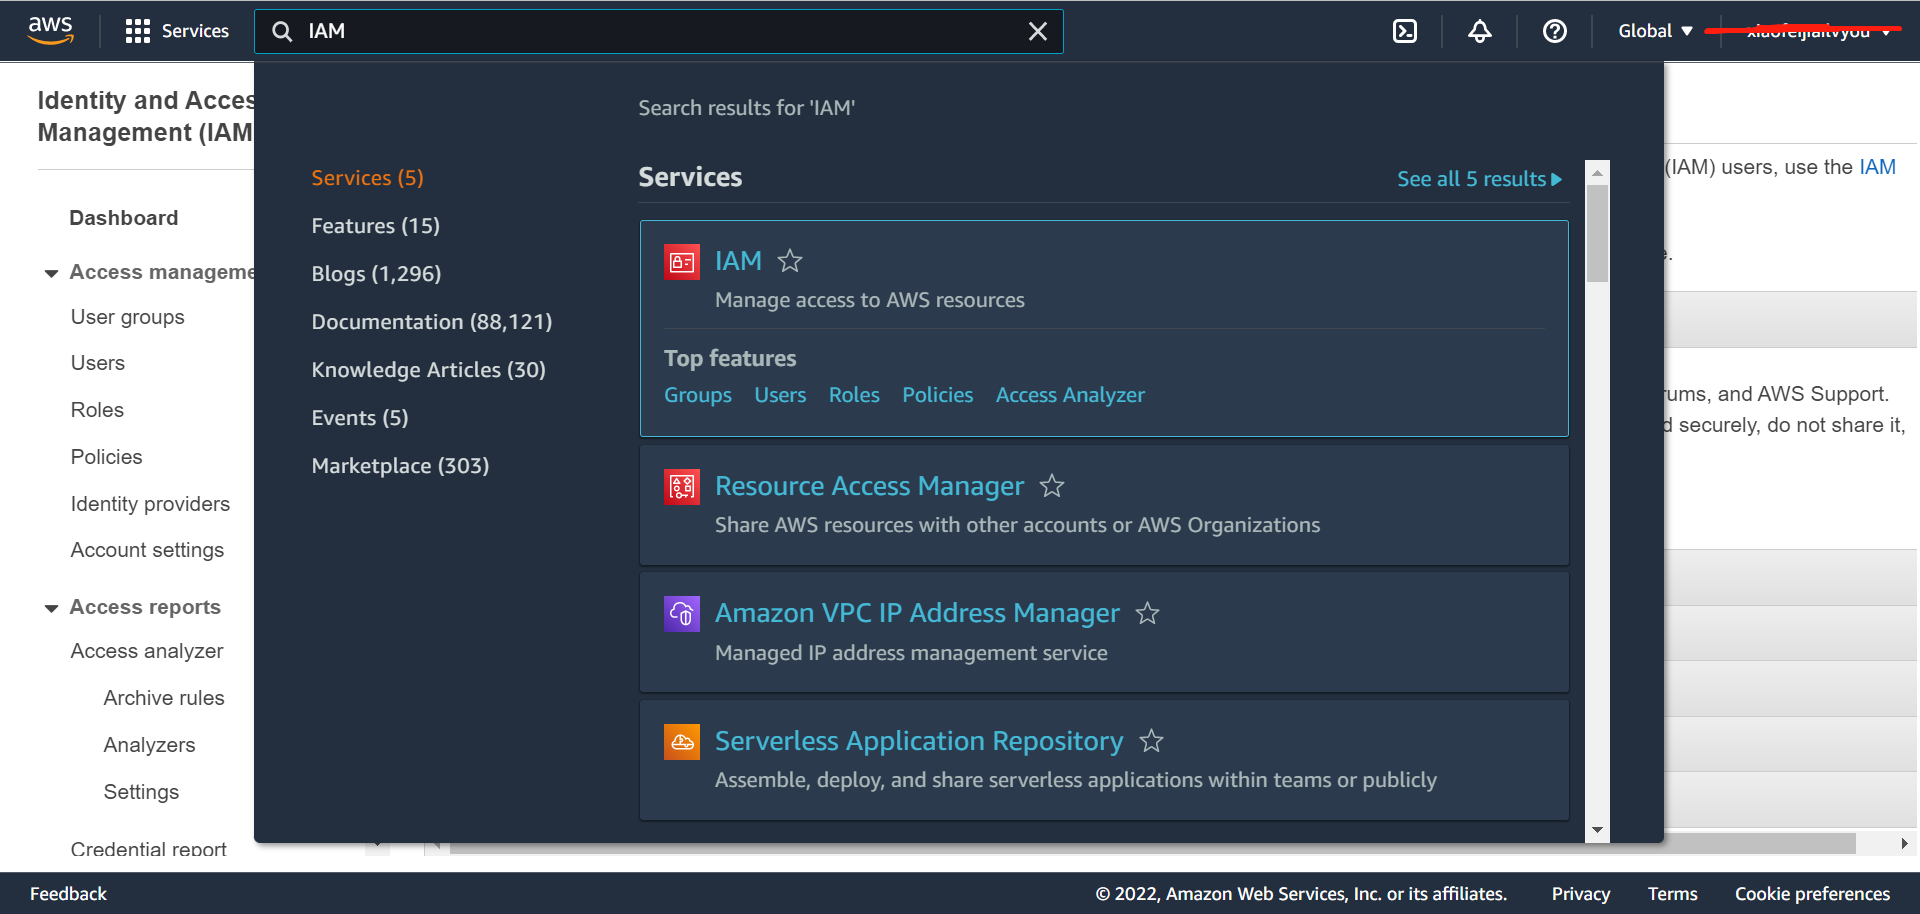This screenshot has height=914, width=1920.
Task: Open the account name dropdown
Action: click(x=1817, y=31)
